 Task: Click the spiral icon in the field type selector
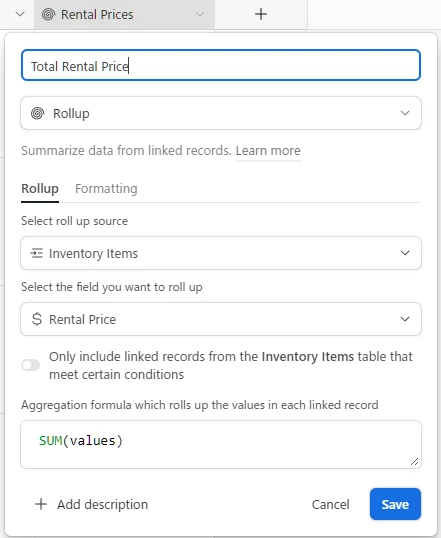tap(38, 113)
